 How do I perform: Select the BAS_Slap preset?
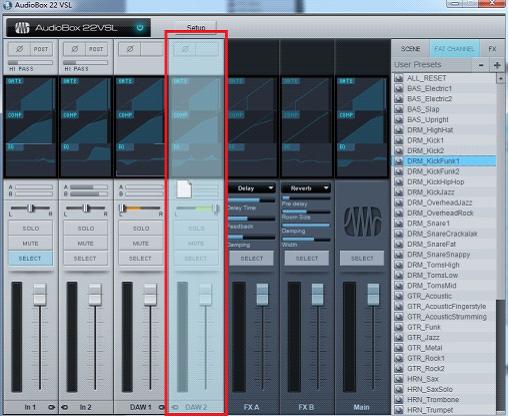pyautogui.click(x=445, y=109)
